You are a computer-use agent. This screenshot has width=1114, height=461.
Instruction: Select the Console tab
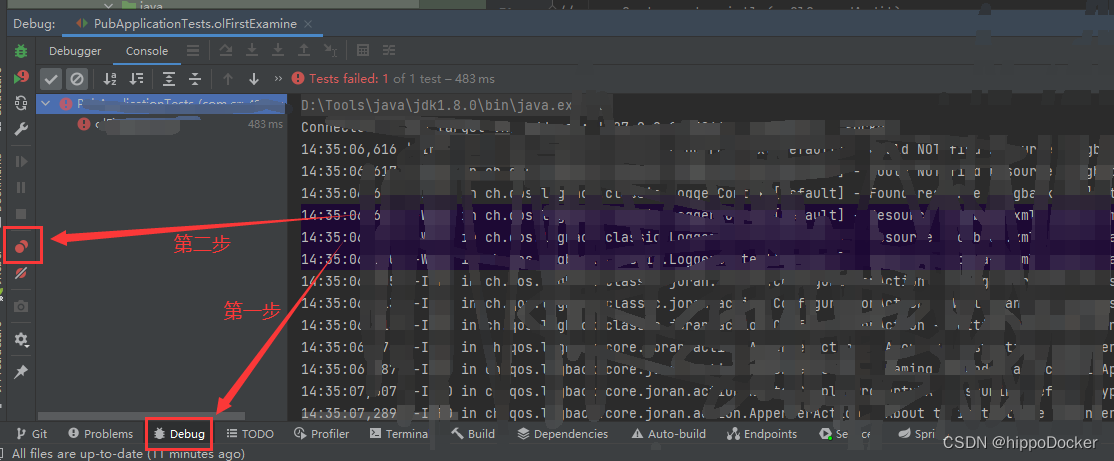coord(147,51)
